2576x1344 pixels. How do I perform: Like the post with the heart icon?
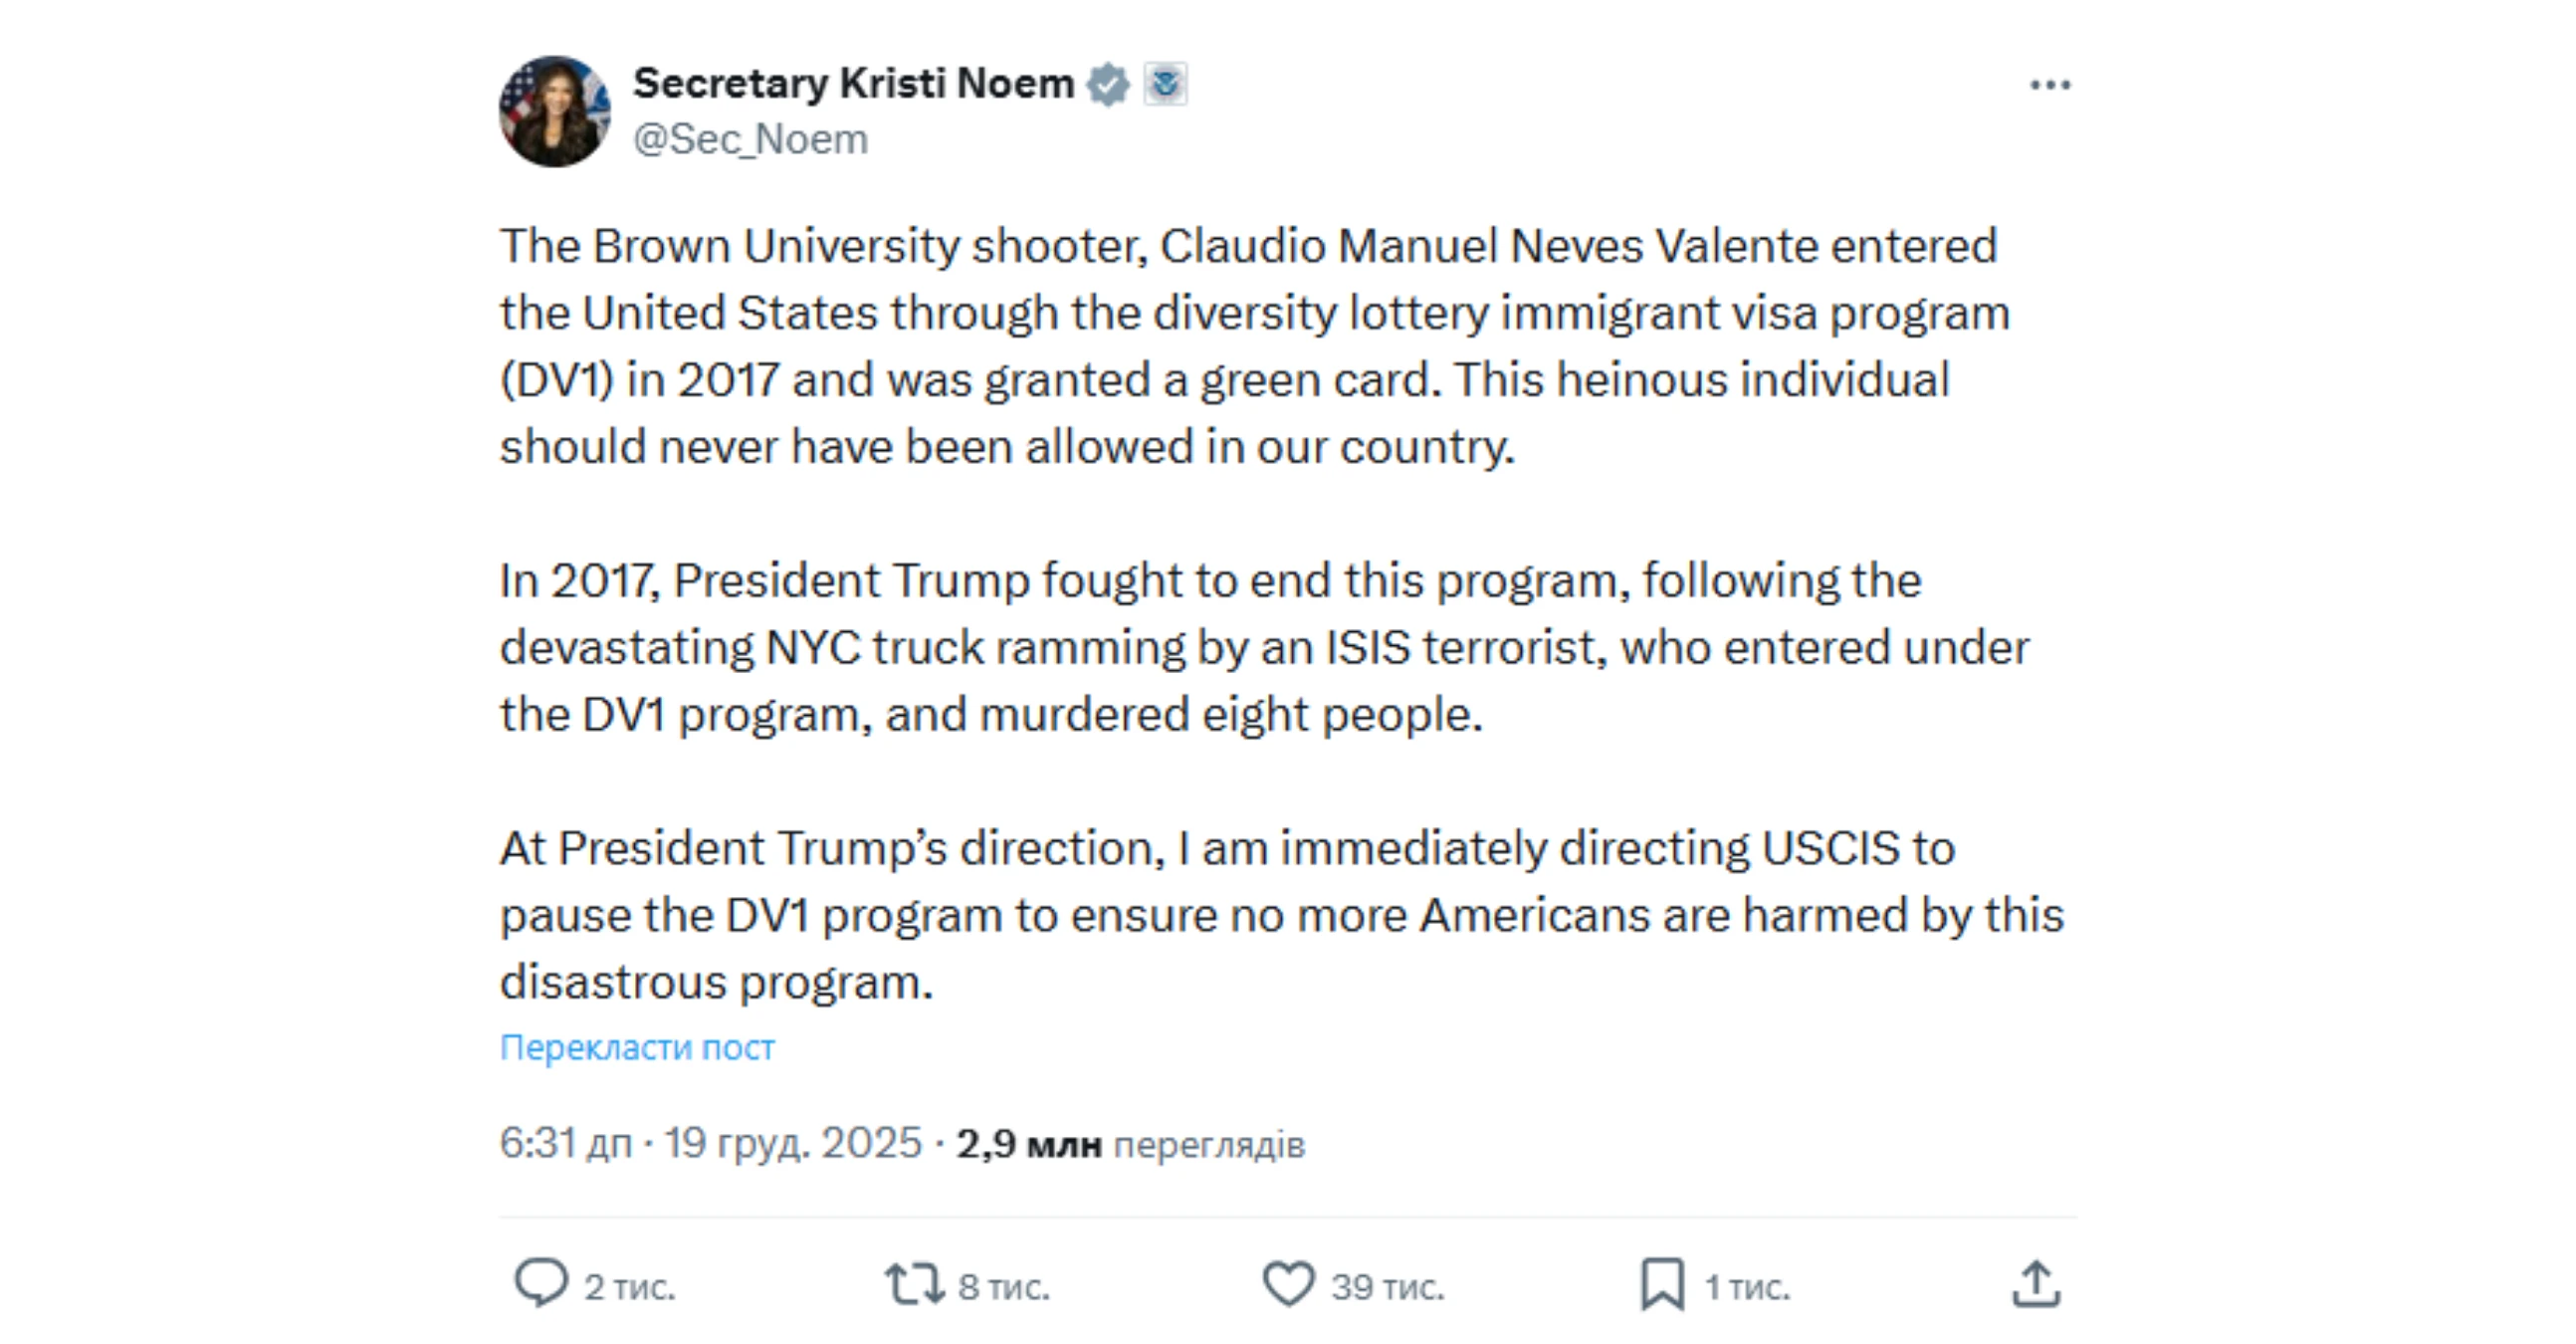click(1288, 1284)
